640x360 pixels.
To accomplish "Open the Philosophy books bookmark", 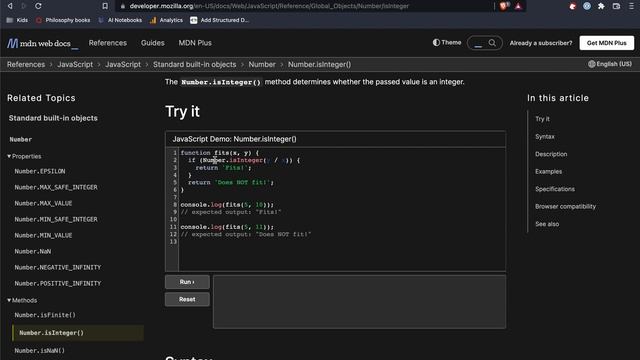I will (x=63, y=20).
